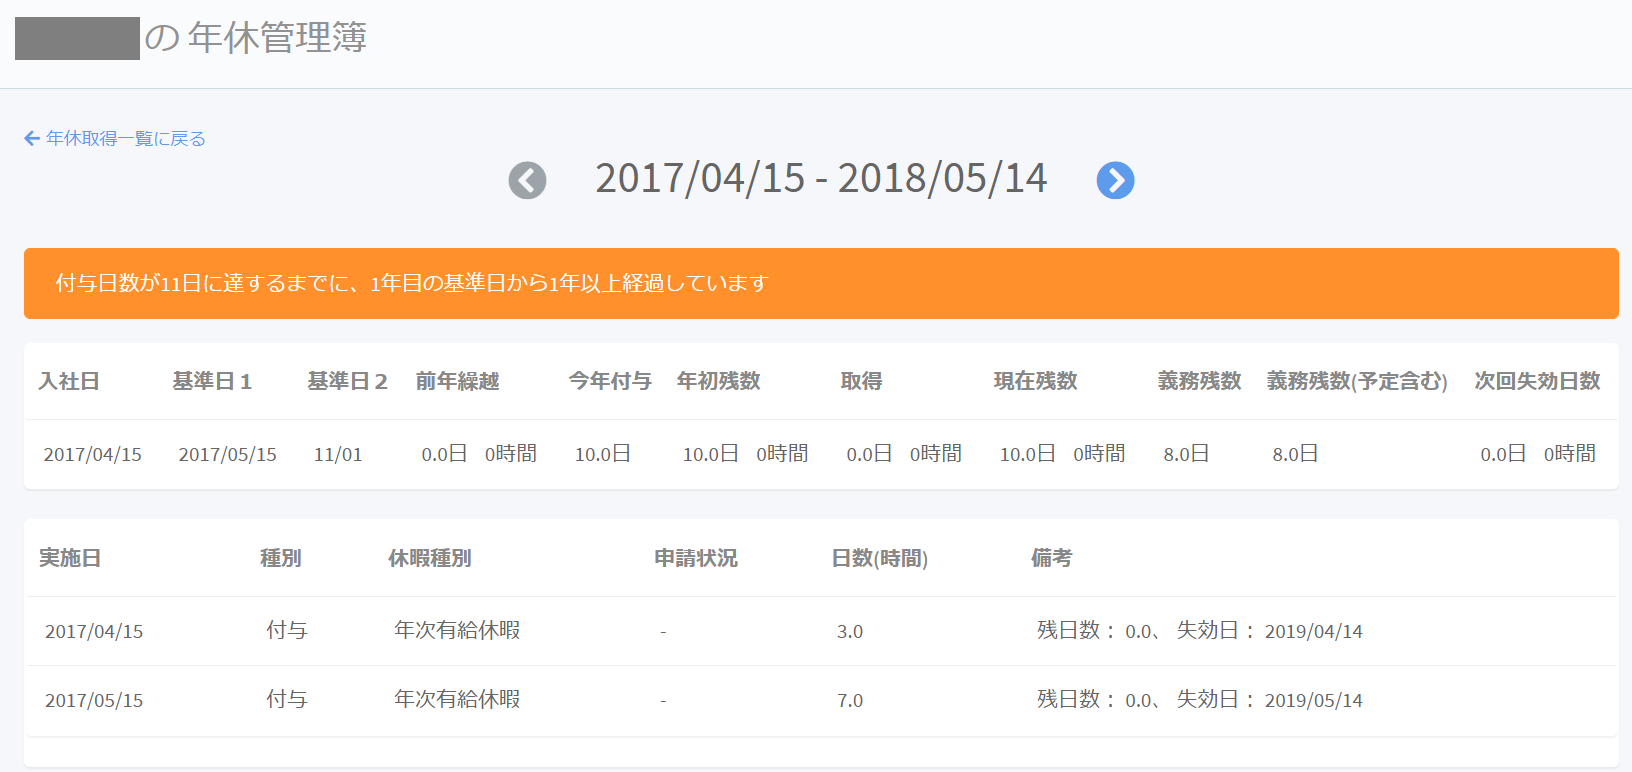Click the 基準日２ column header
Screen dimensions: 1632x772
coord(348,381)
